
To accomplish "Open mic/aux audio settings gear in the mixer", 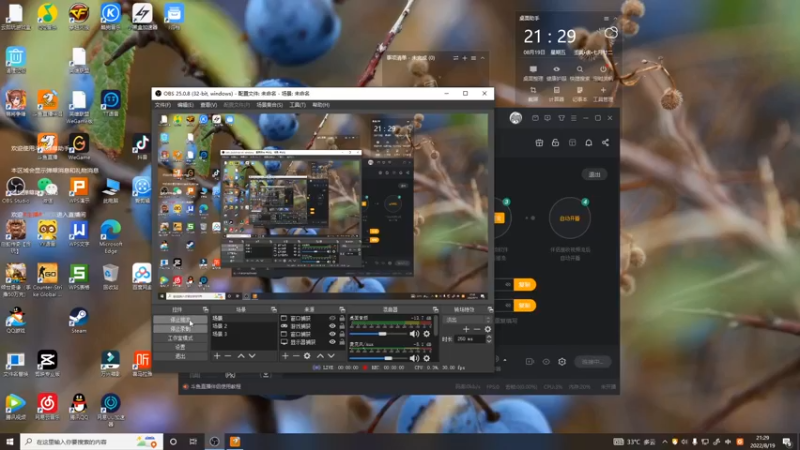I will click(x=427, y=358).
